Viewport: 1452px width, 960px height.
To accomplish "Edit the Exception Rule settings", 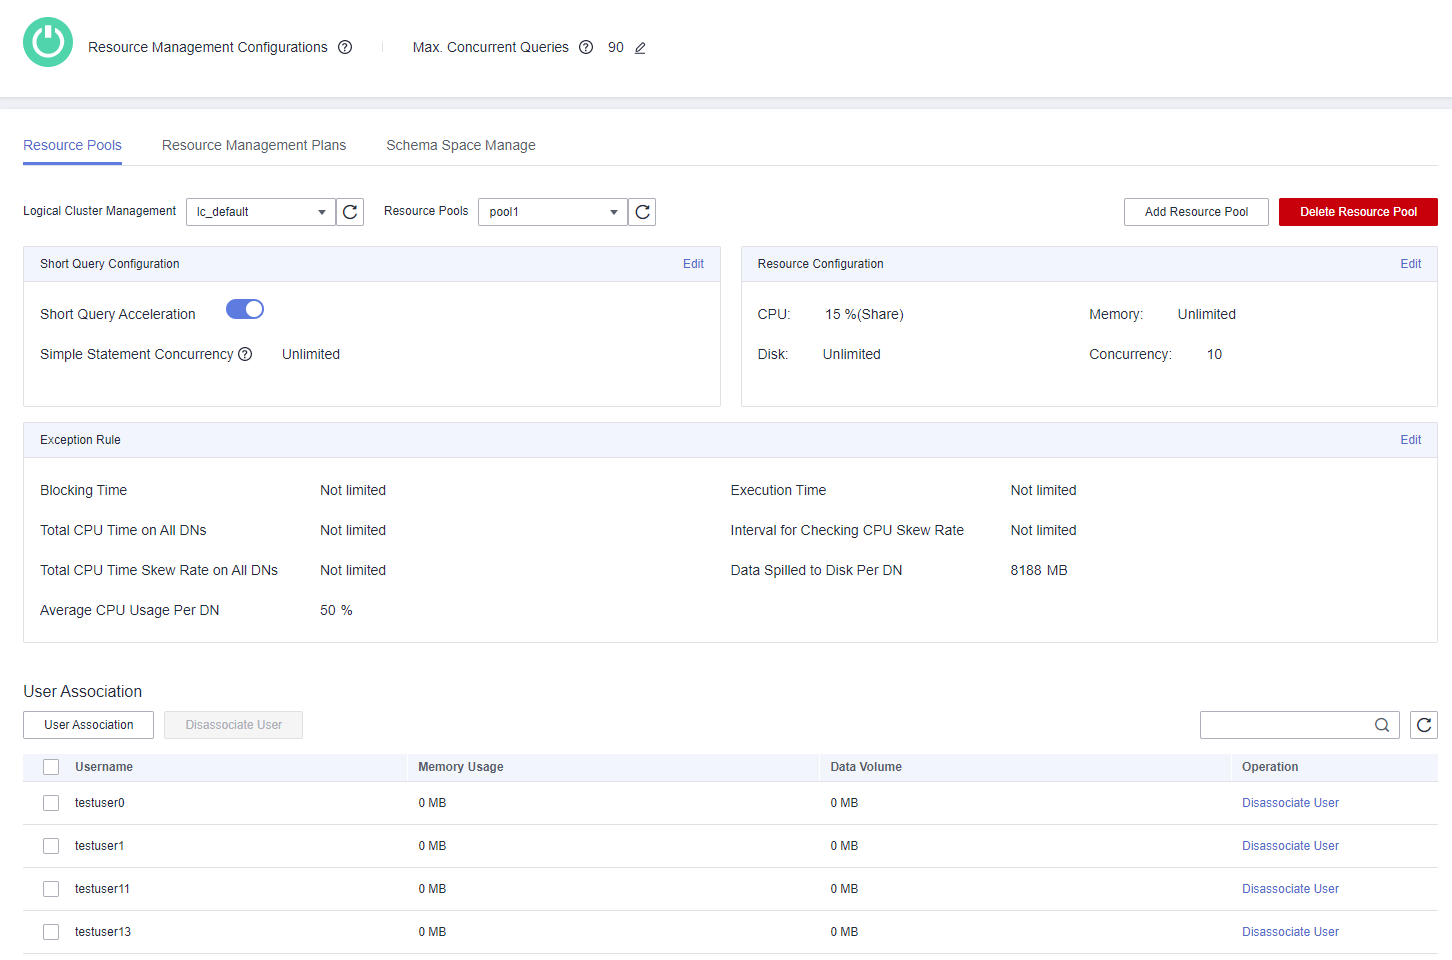I will [x=1410, y=440].
